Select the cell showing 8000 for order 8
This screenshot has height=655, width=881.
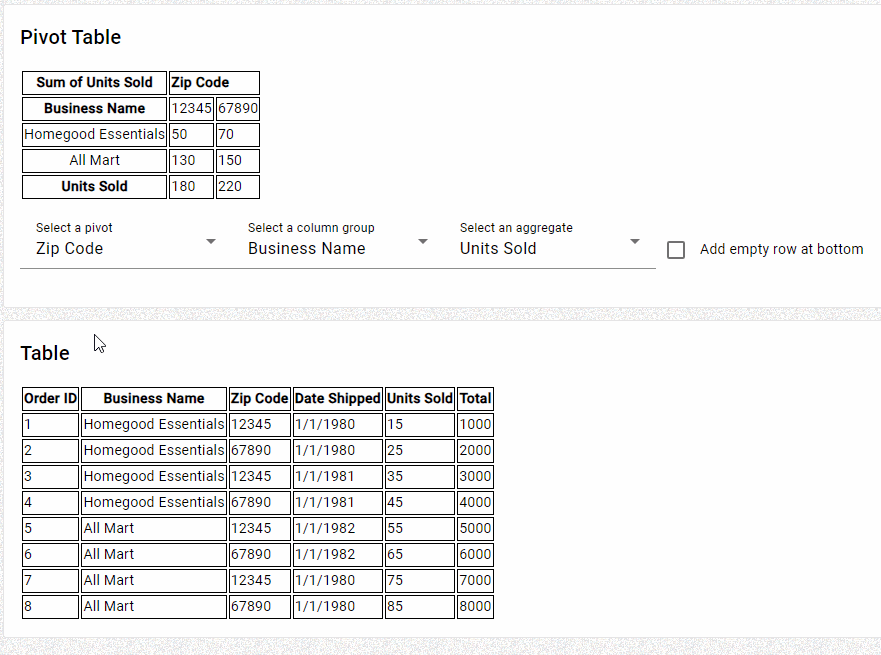(x=475, y=606)
